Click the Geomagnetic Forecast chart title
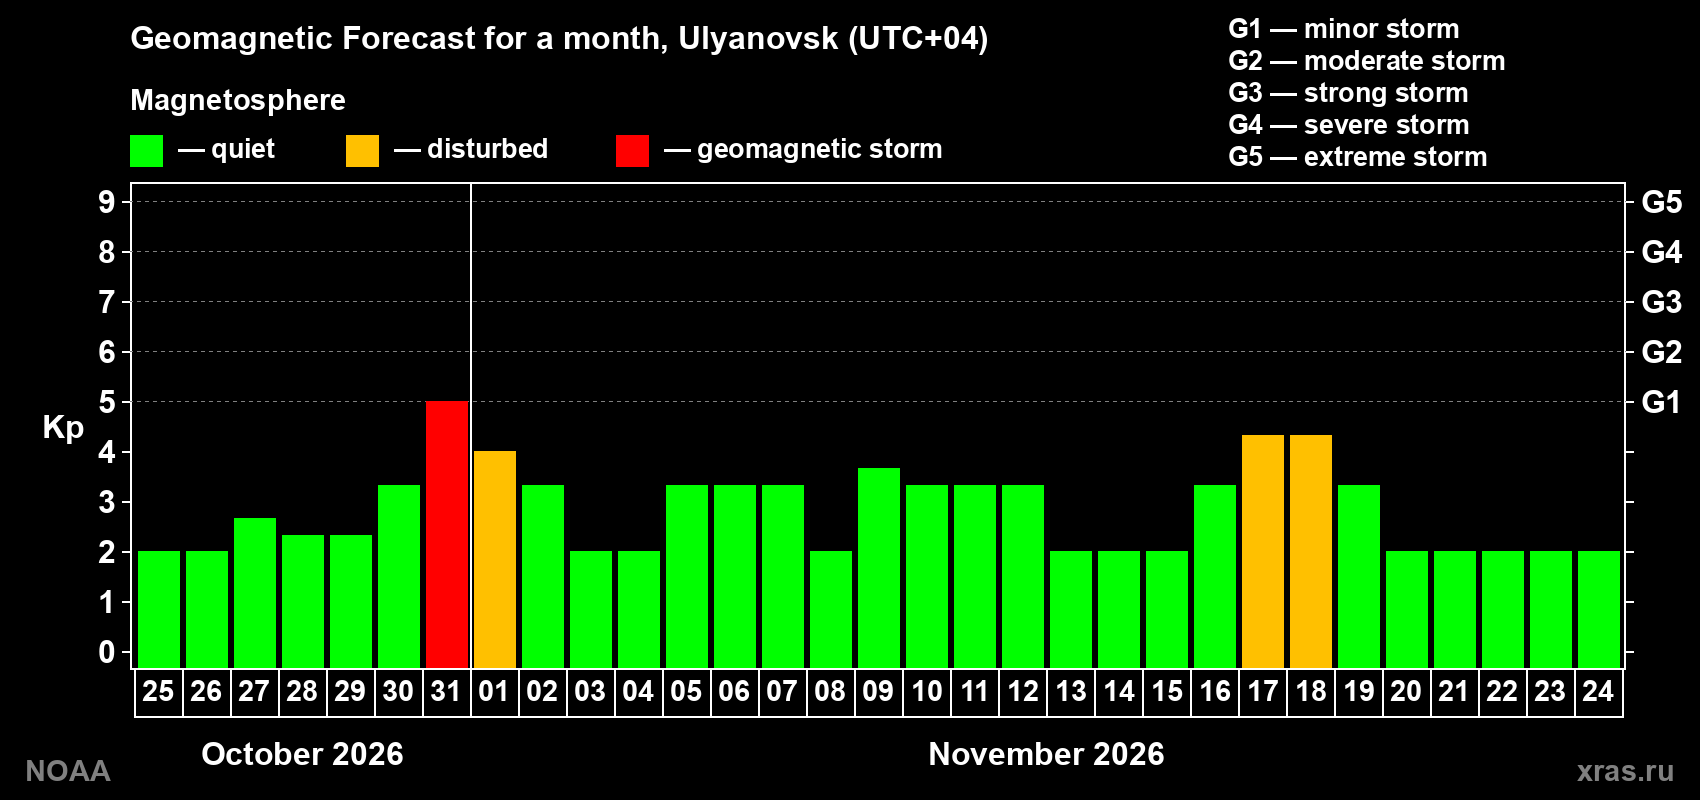The height and width of the screenshot is (800, 1700). pyautogui.click(x=559, y=38)
